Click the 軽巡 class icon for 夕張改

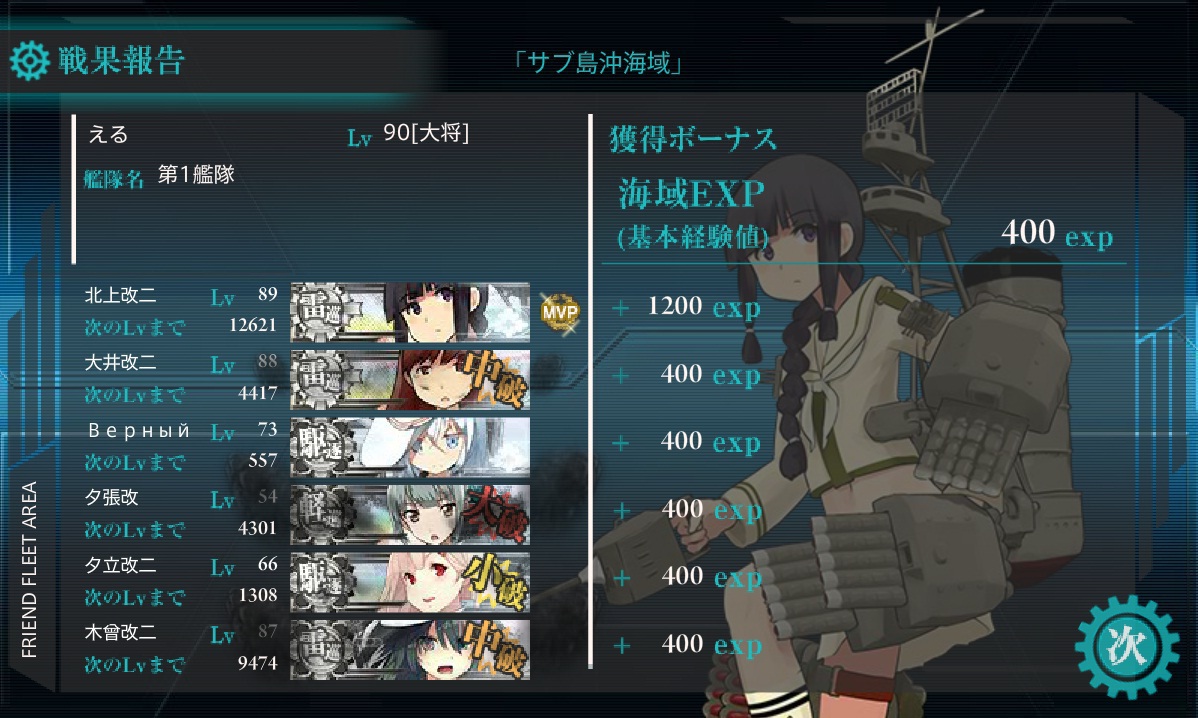click(322, 515)
